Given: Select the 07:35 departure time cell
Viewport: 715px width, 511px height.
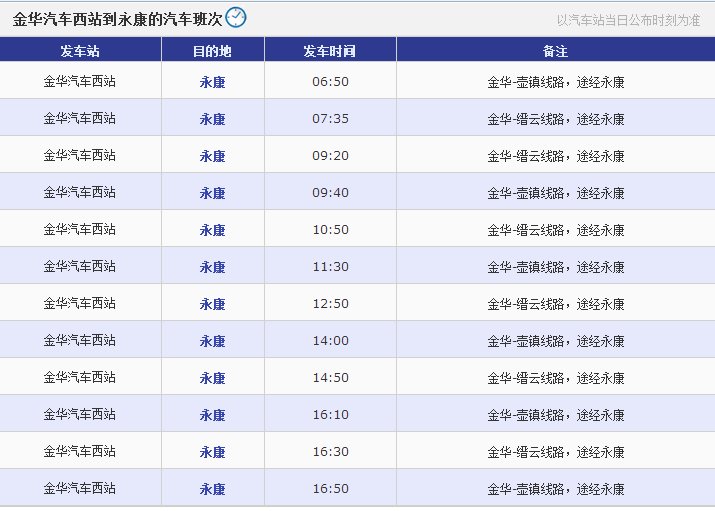Looking at the screenshot, I should (x=331, y=119).
